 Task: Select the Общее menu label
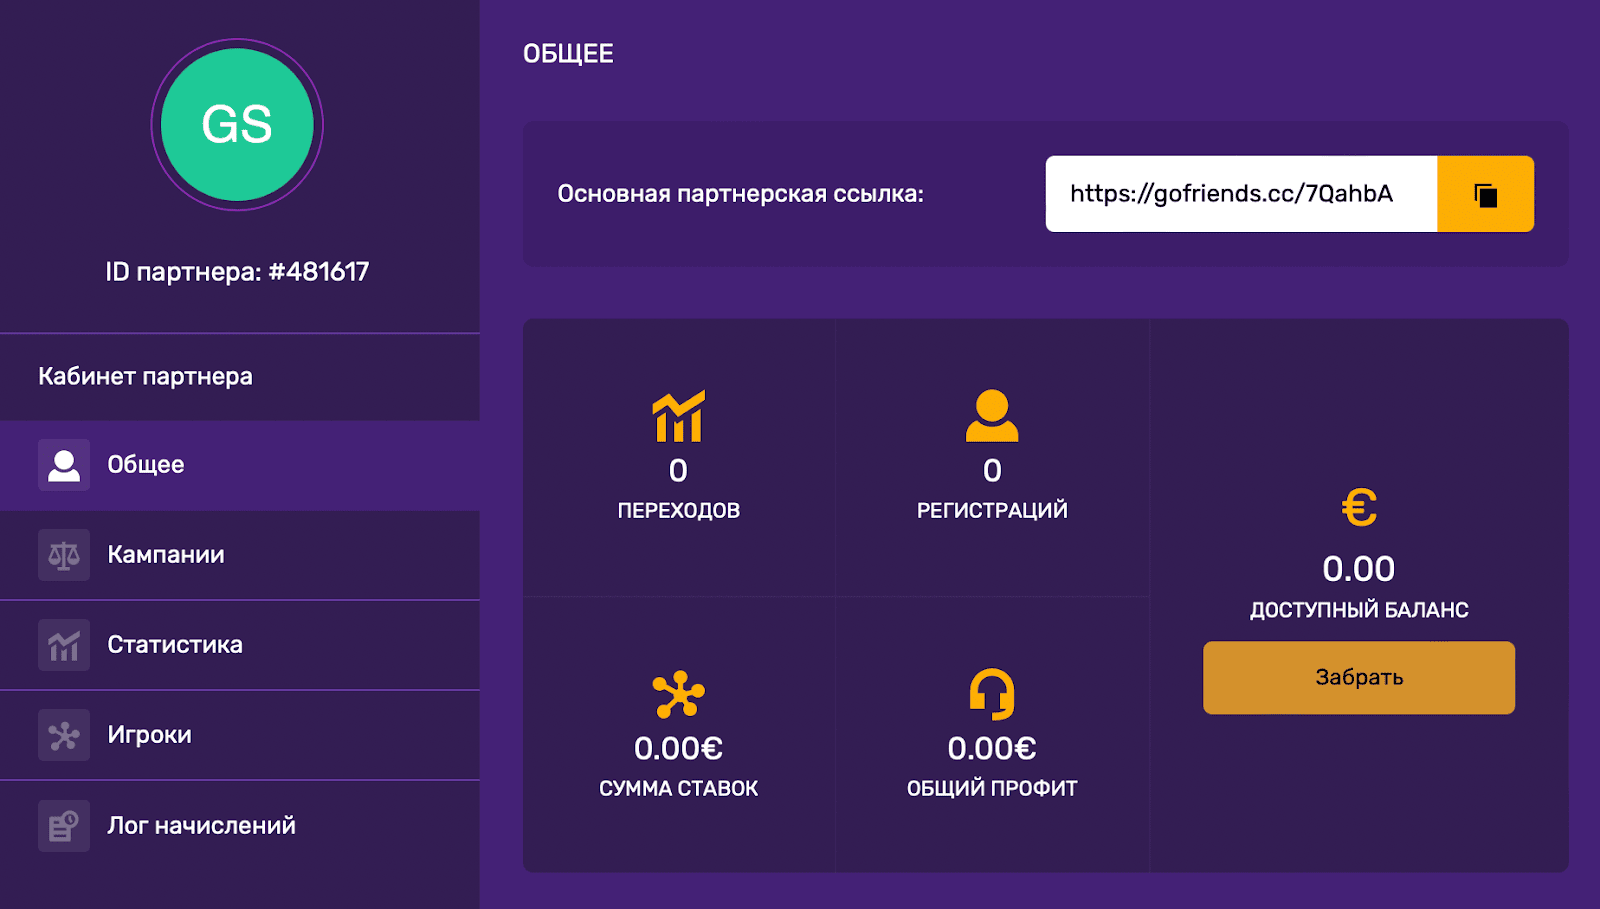coord(146,465)
